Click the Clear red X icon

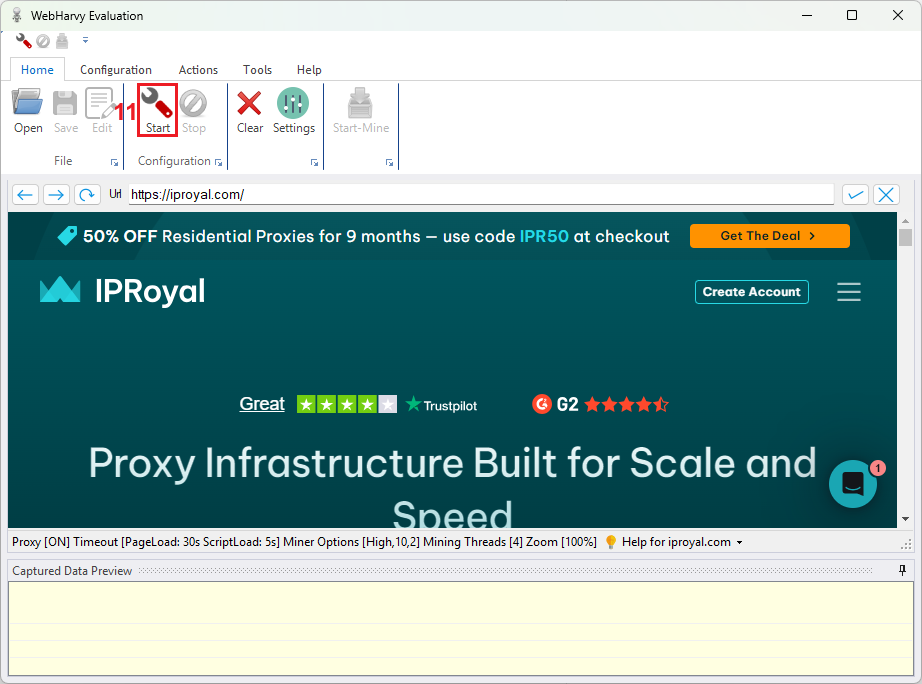tap(250, 109)
